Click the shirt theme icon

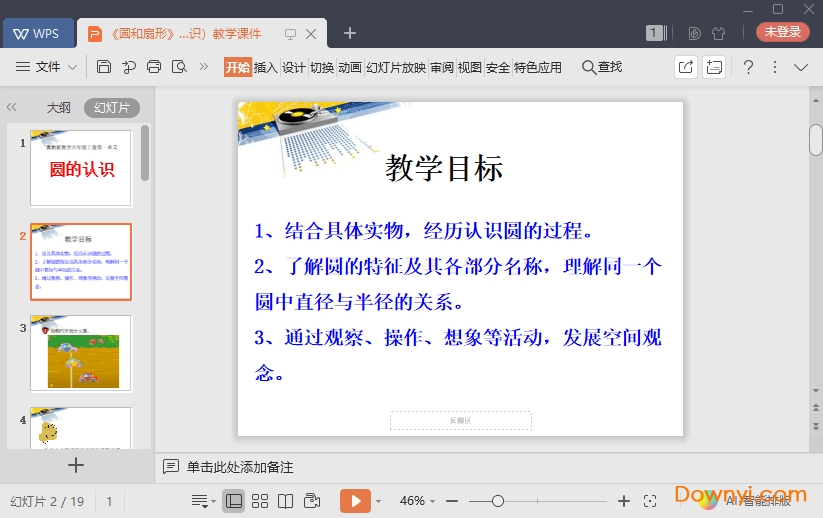point(719,34)
